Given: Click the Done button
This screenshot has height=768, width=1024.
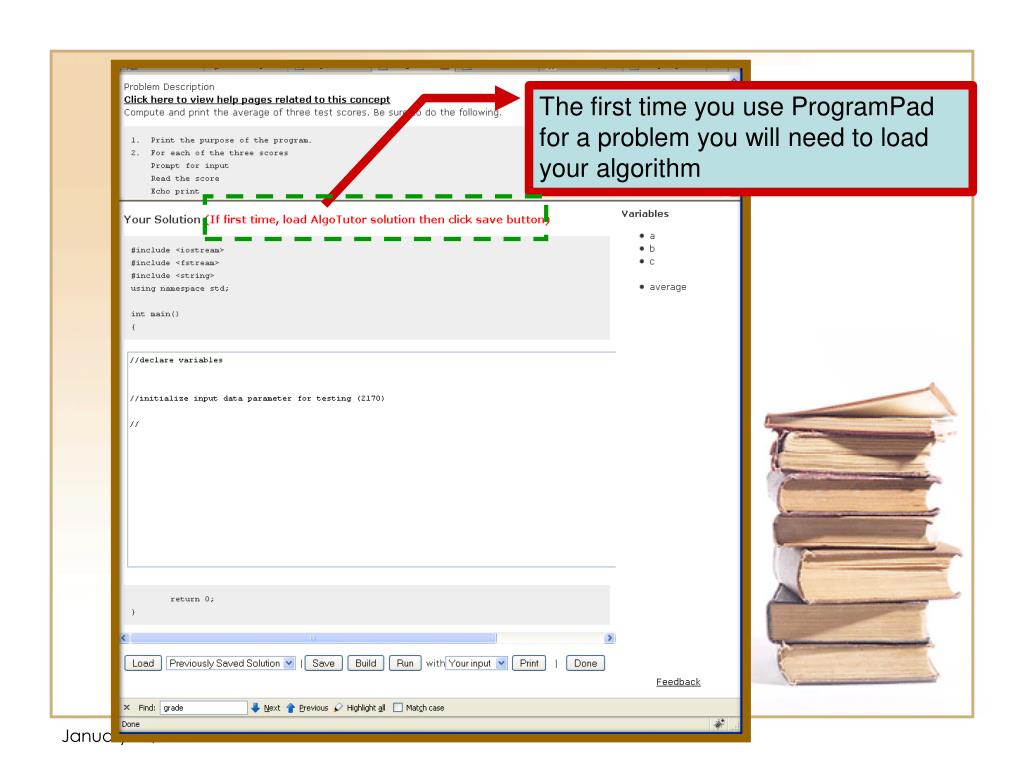Looking at the screenshot, I should (585, 663).
